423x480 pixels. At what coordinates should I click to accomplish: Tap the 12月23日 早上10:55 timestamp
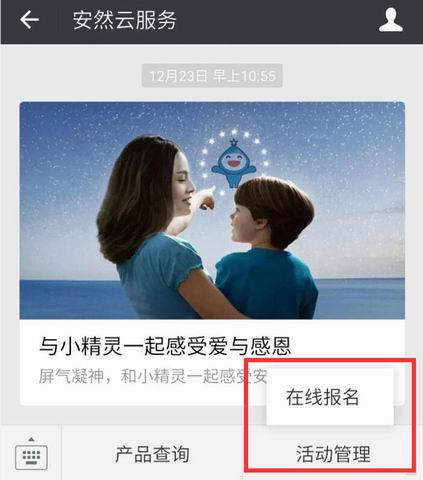(x=212, y=76)
